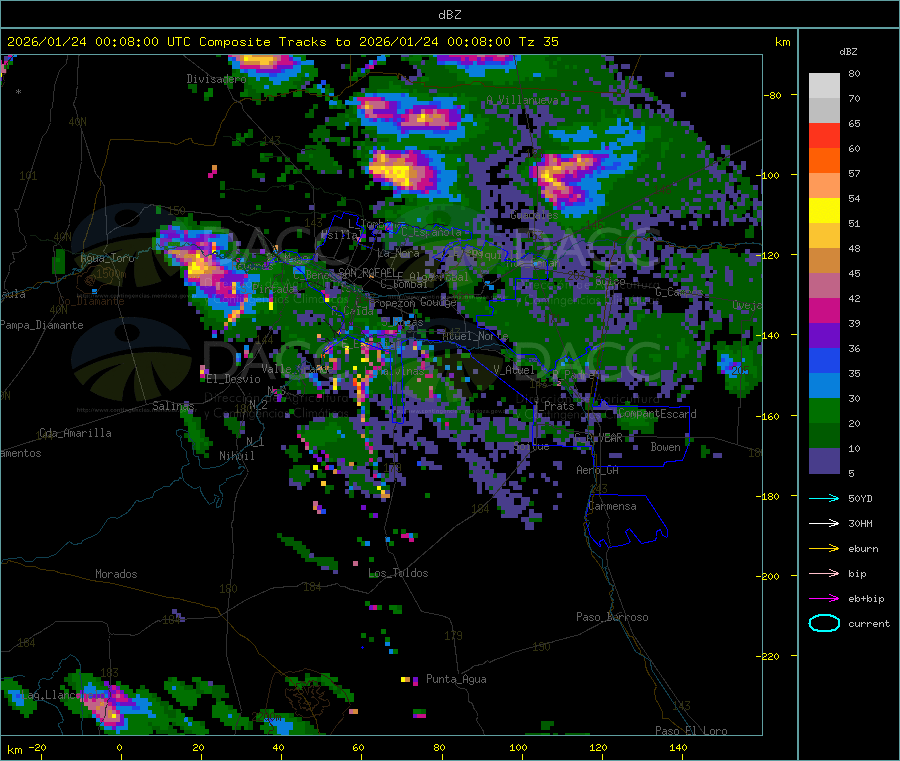This screenshot has height=761, width=900.
Task: Click the Nihuil location label
Action: pos(236,456)
